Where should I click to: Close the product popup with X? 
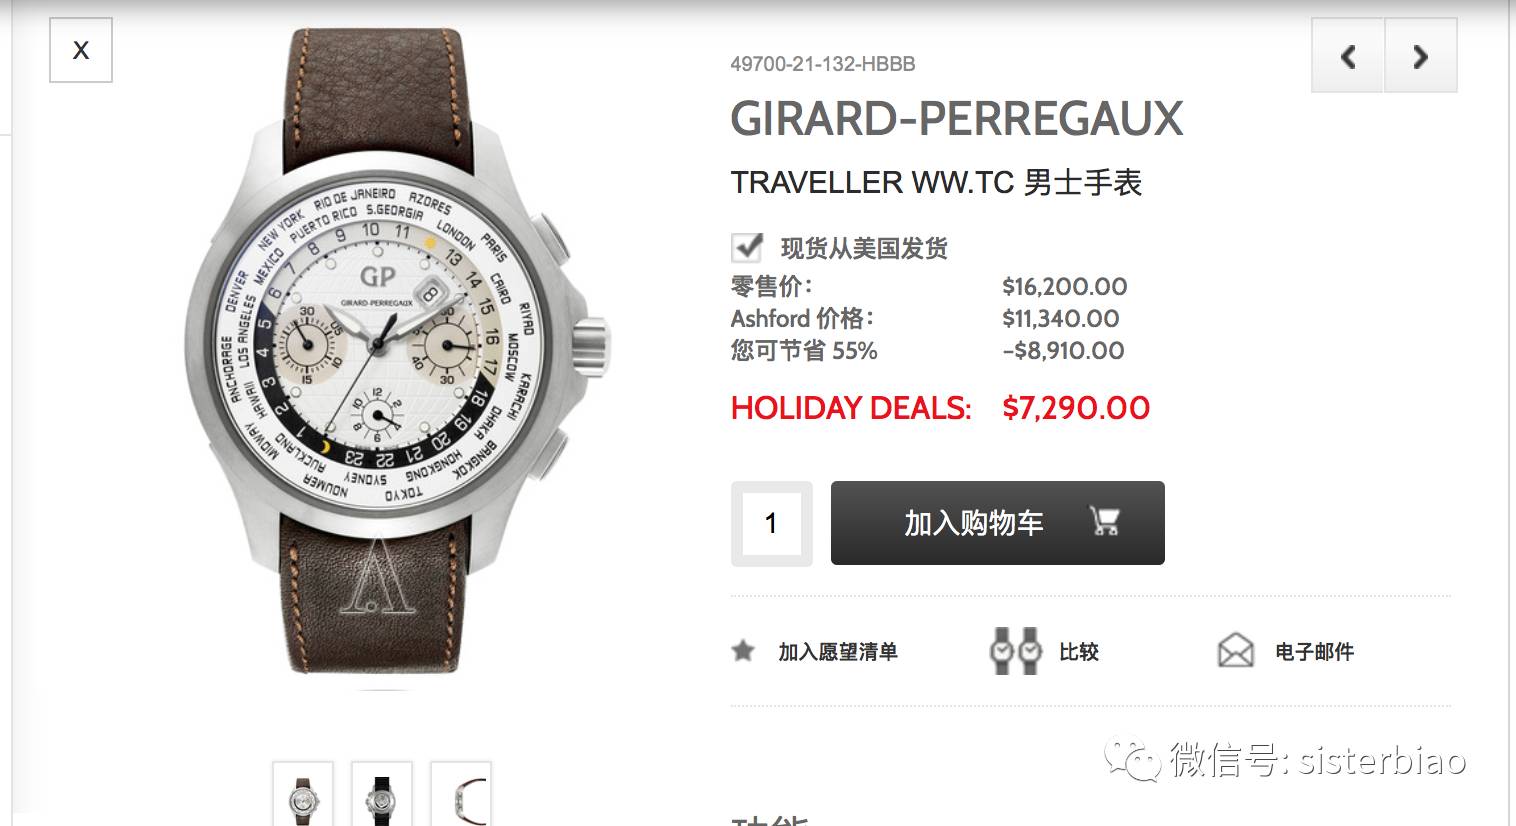click(x=81, y=50)
